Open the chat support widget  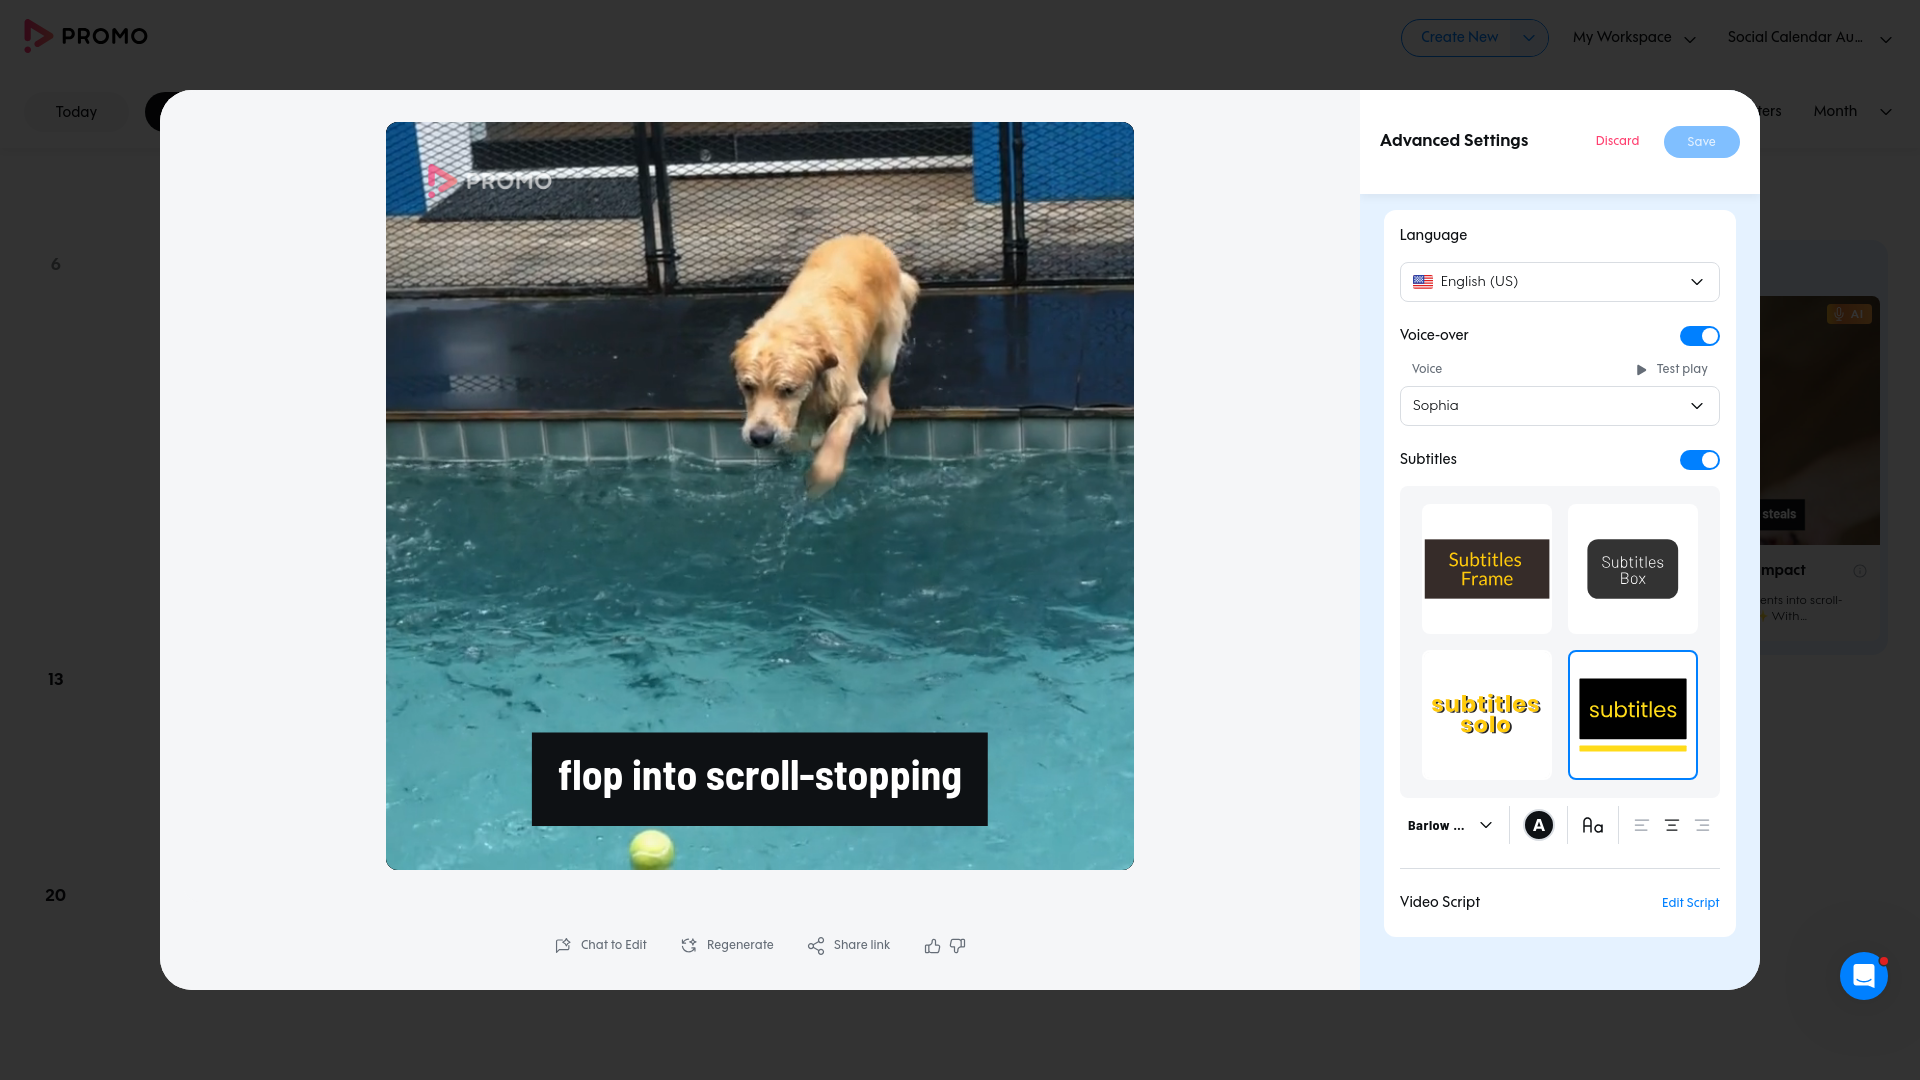coord(1863,975)
